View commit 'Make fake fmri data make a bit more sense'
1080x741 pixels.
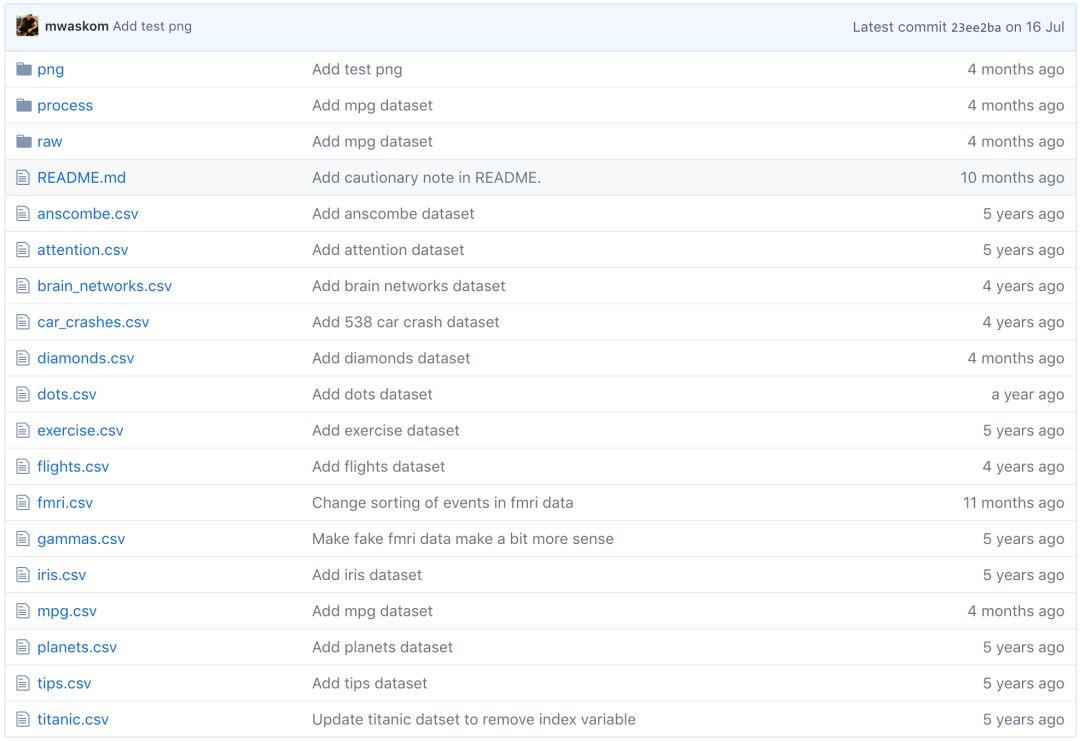pyautogui.click(x=463, y=539)
